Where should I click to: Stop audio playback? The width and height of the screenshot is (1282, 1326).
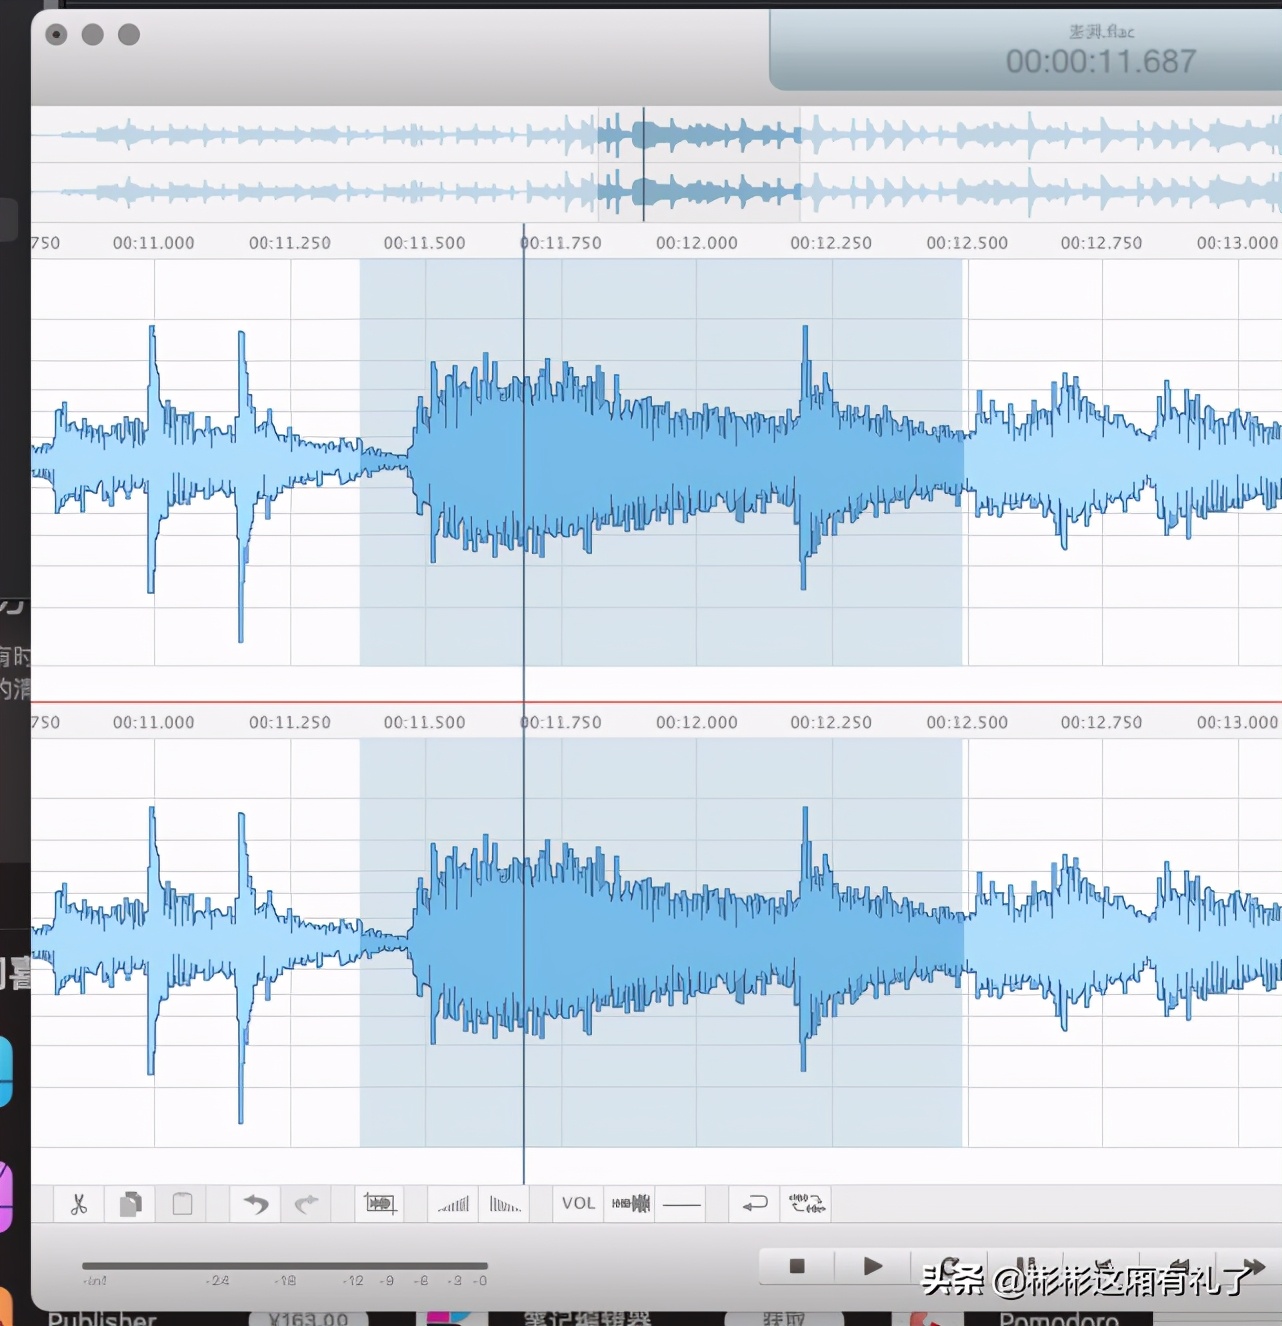797,1266
